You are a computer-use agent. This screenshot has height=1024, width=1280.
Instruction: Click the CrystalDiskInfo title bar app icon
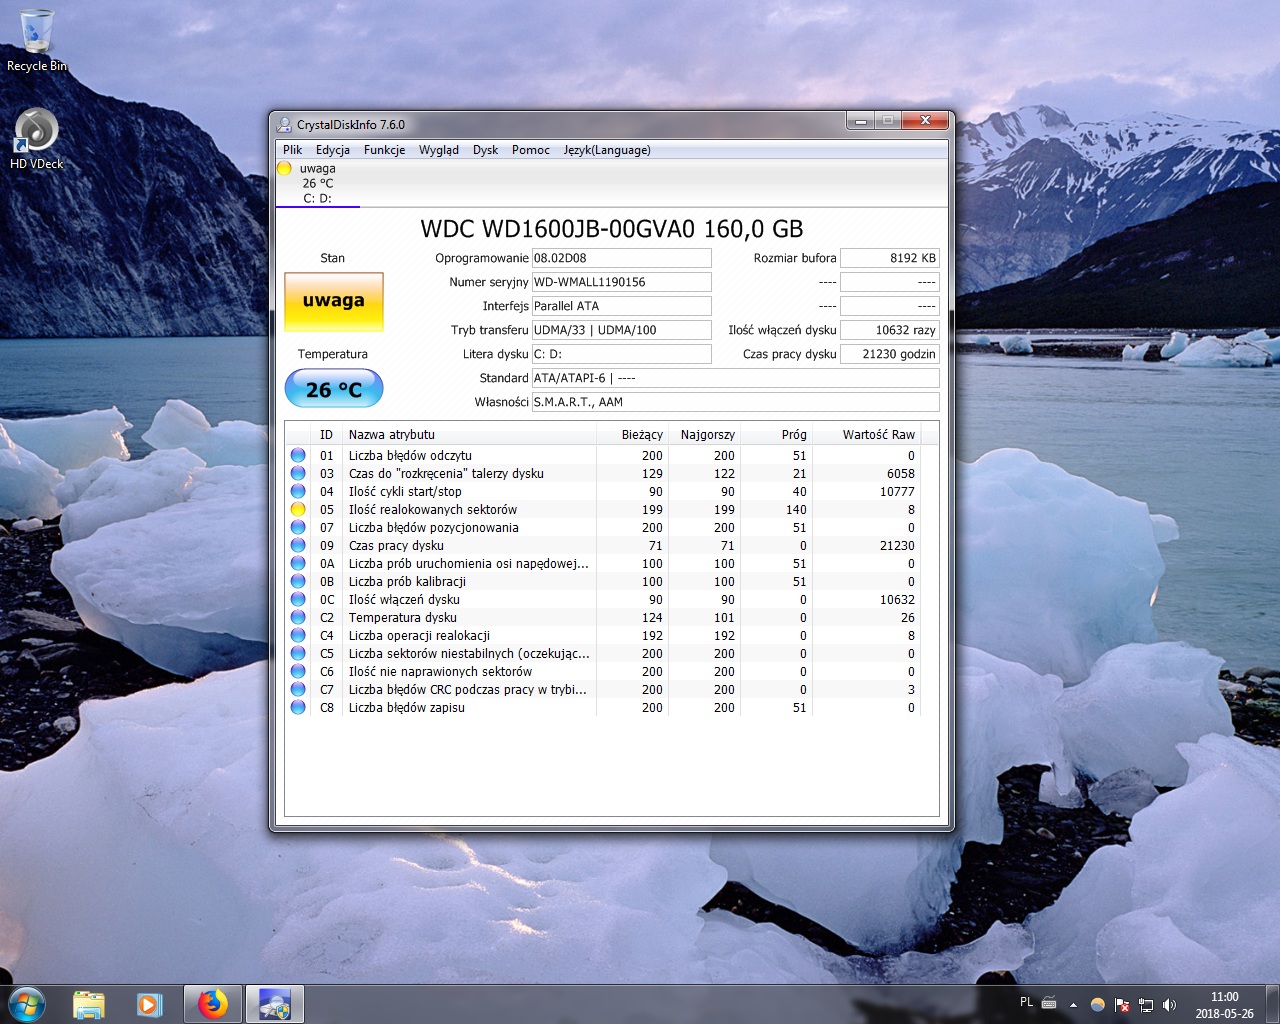(284, 124)
